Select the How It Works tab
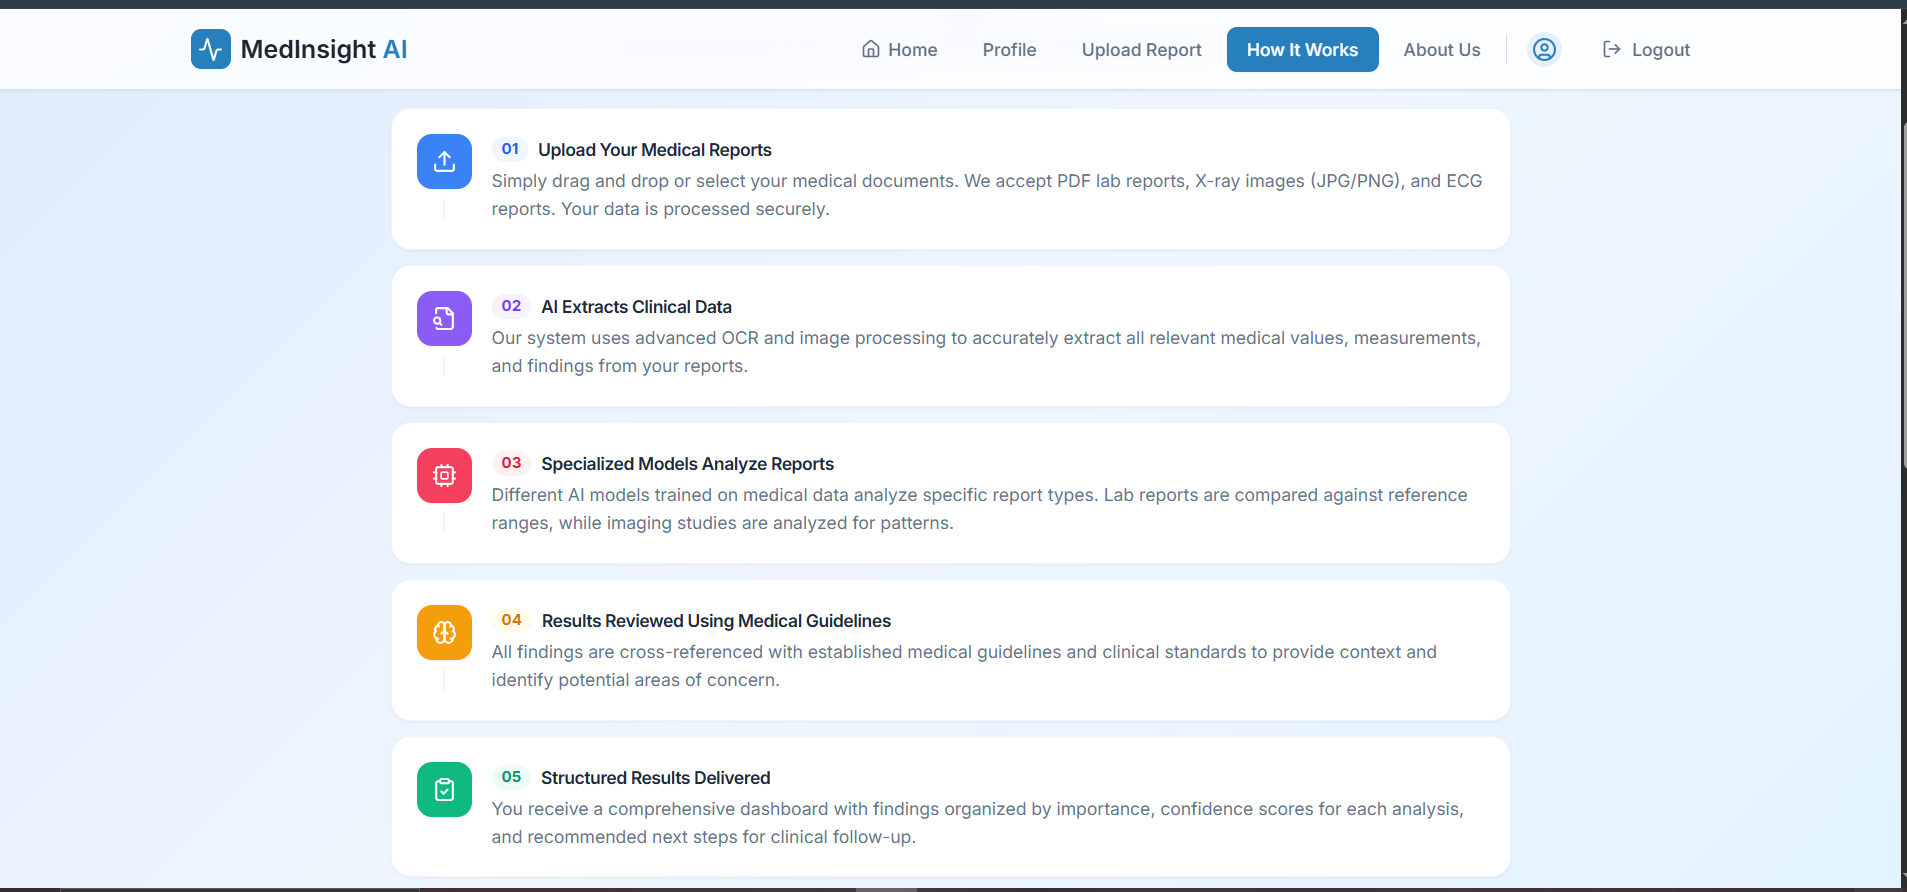The width and height of the screenshot is (1907, 892). tap(1302, 50)
